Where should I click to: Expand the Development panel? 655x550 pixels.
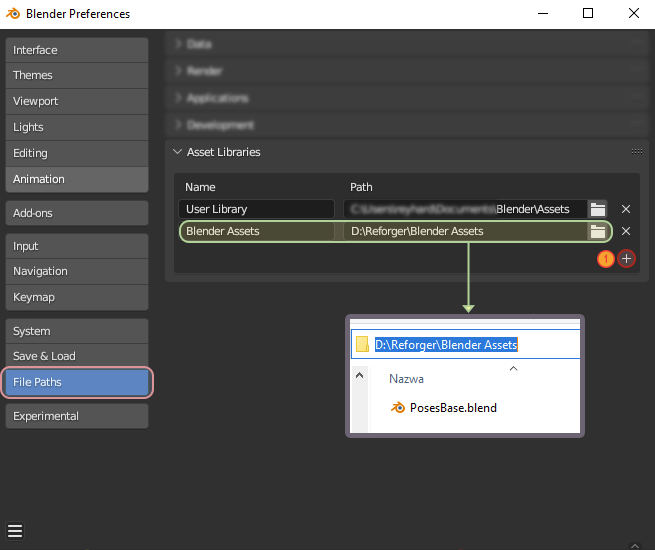click(x=178, y=125)
